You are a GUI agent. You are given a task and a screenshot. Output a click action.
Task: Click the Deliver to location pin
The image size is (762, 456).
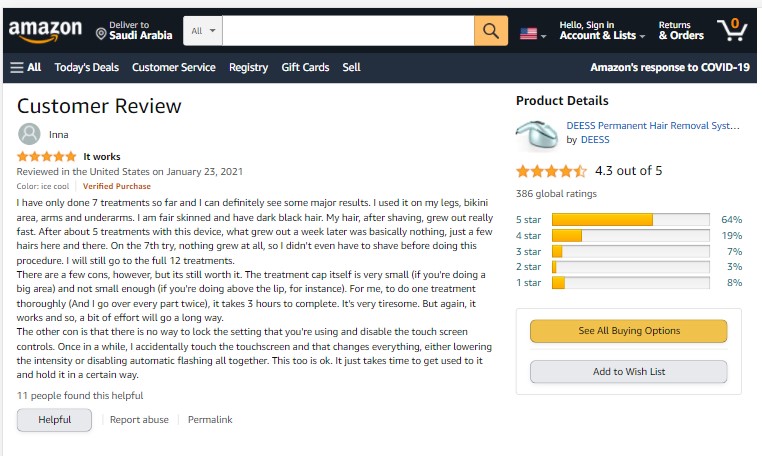(101, 34)
